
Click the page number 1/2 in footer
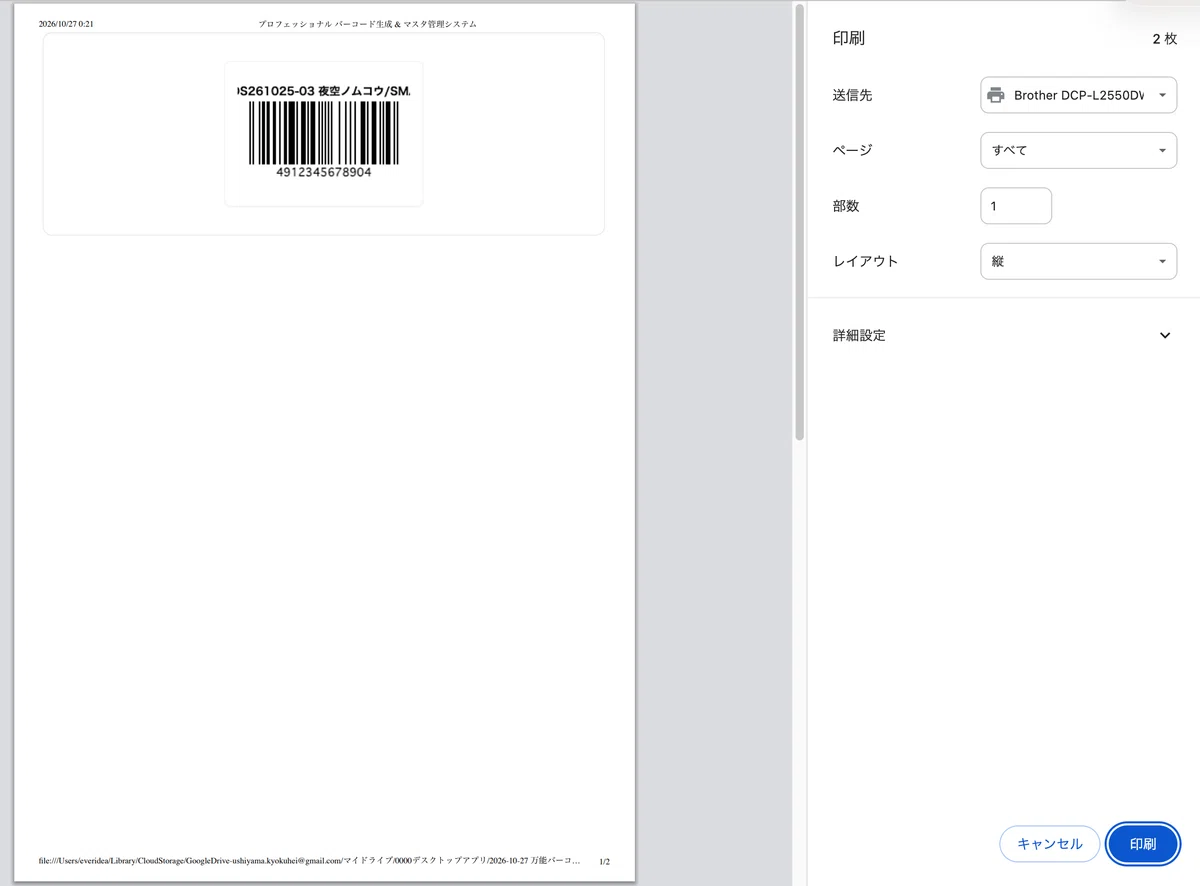coord(604,861)
